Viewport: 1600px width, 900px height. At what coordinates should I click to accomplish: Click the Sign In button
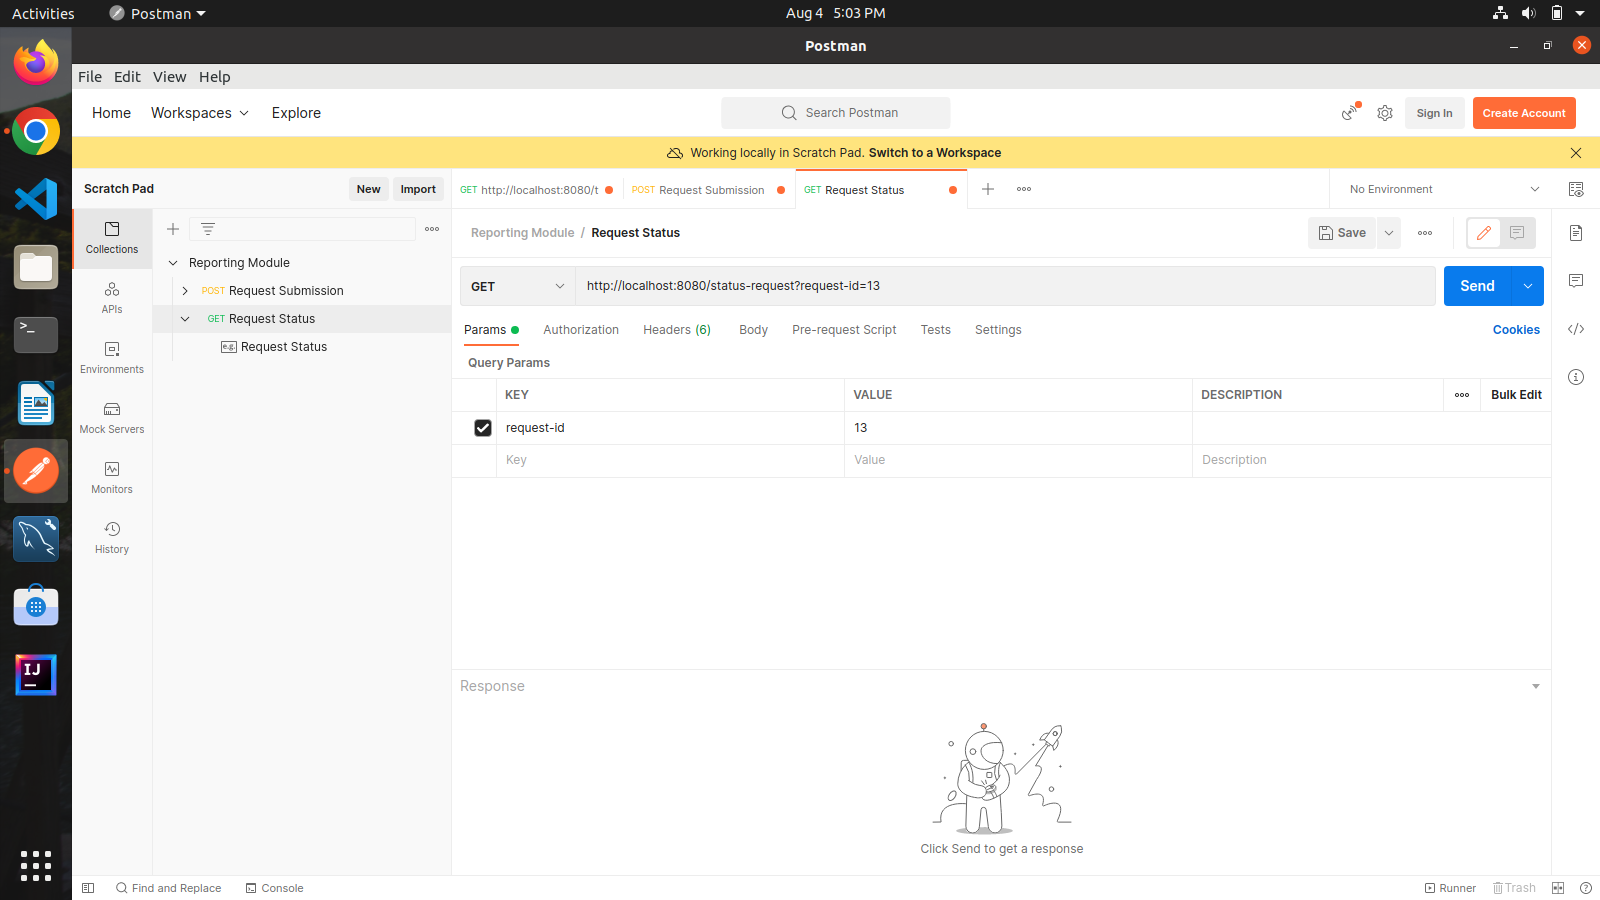pos(1435,113)
